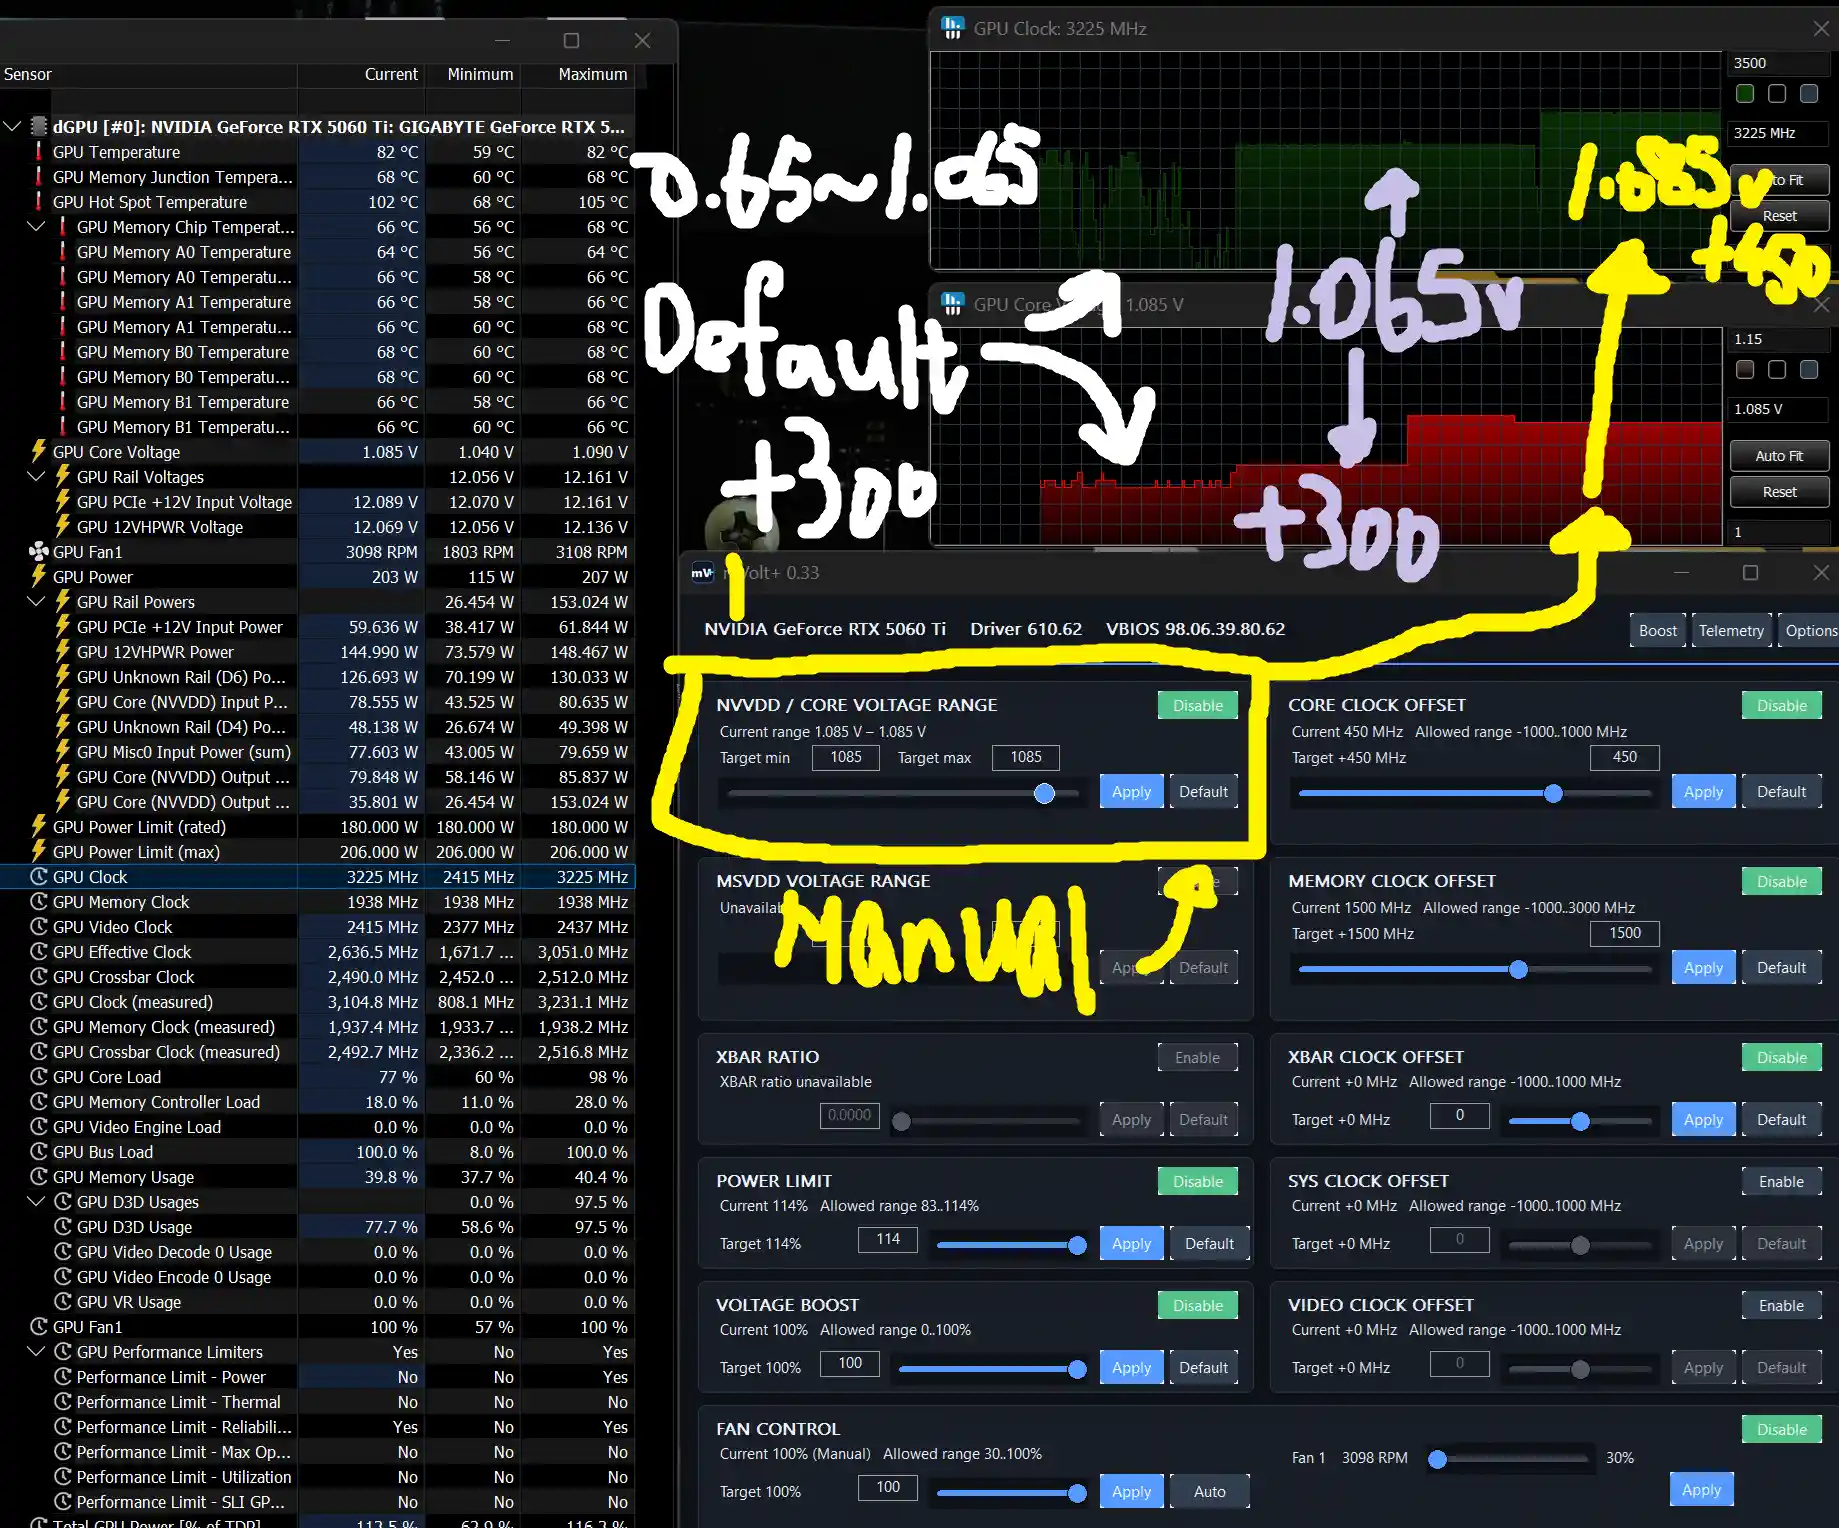Disable the Core Clock Offset control

(1782, 706)
